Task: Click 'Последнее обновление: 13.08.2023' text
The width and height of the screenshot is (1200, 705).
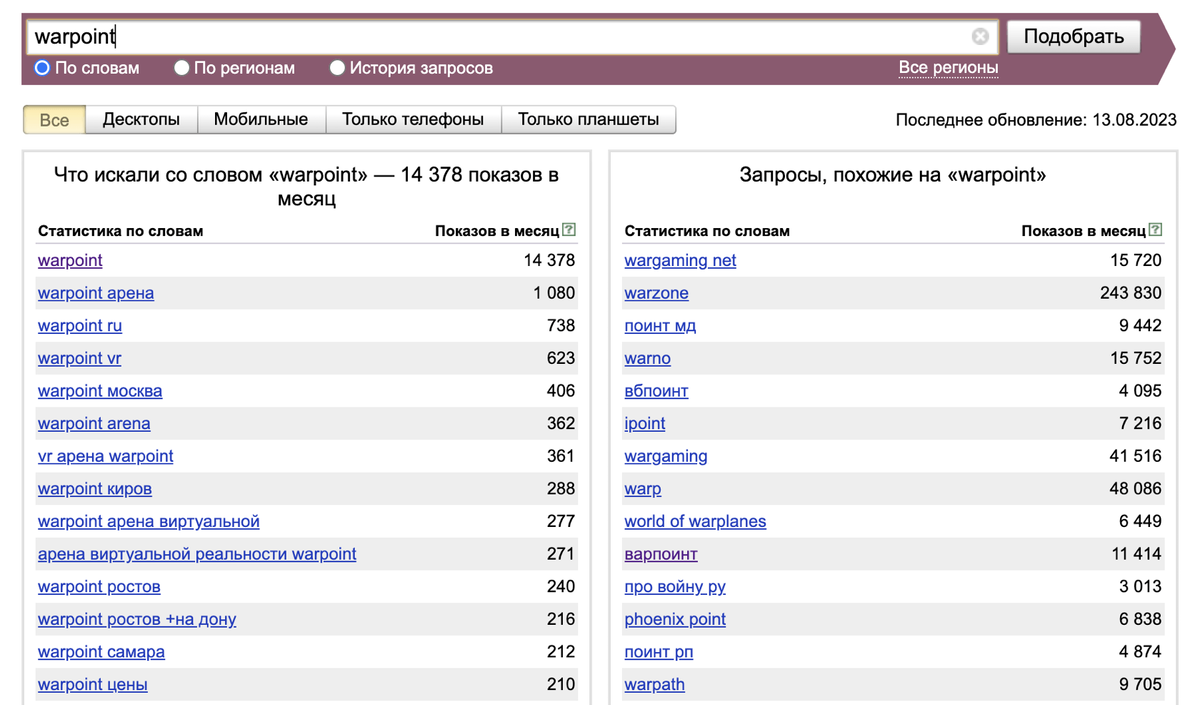Action: [x=1036, y=120]
